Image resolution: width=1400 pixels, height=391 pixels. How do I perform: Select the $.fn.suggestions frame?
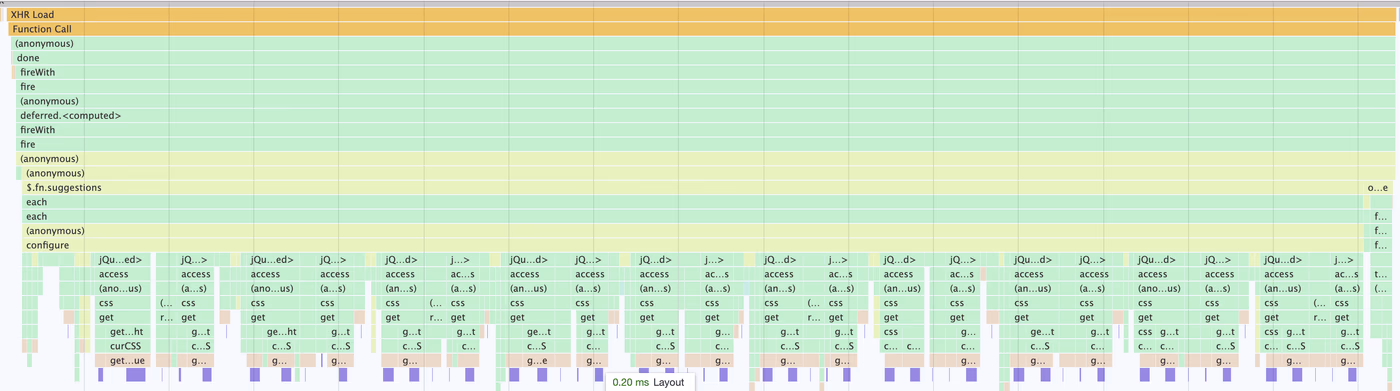tap(692, 188)
